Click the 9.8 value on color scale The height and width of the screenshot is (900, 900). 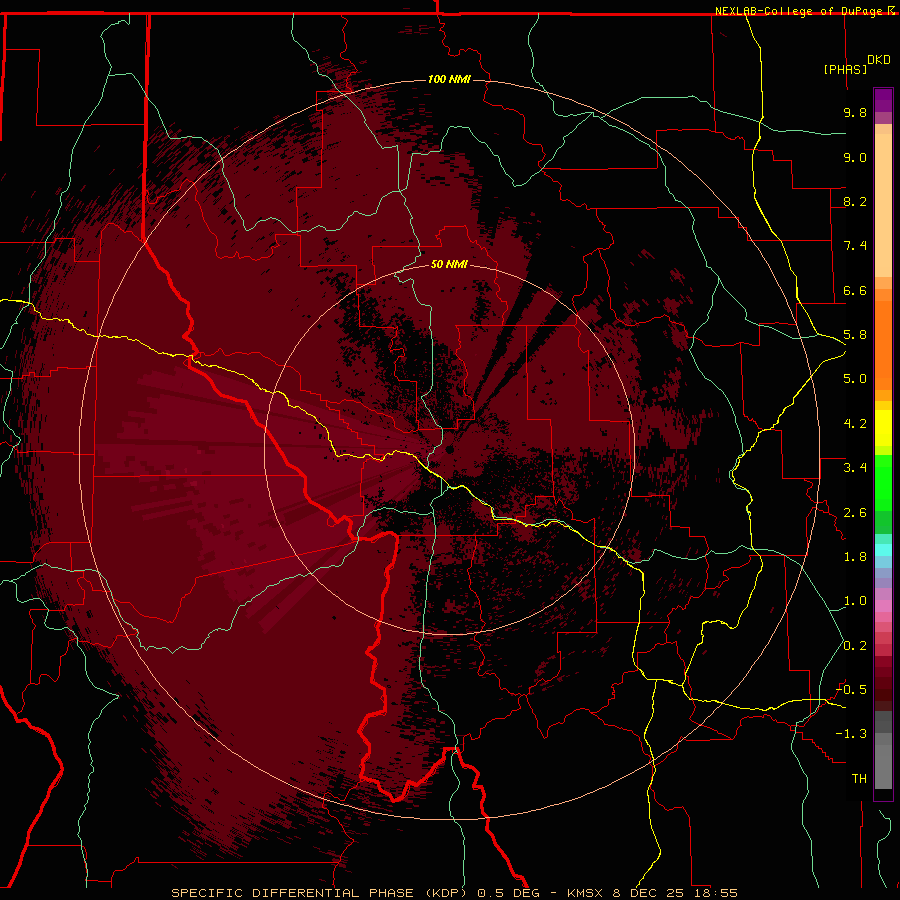point(855,112)
